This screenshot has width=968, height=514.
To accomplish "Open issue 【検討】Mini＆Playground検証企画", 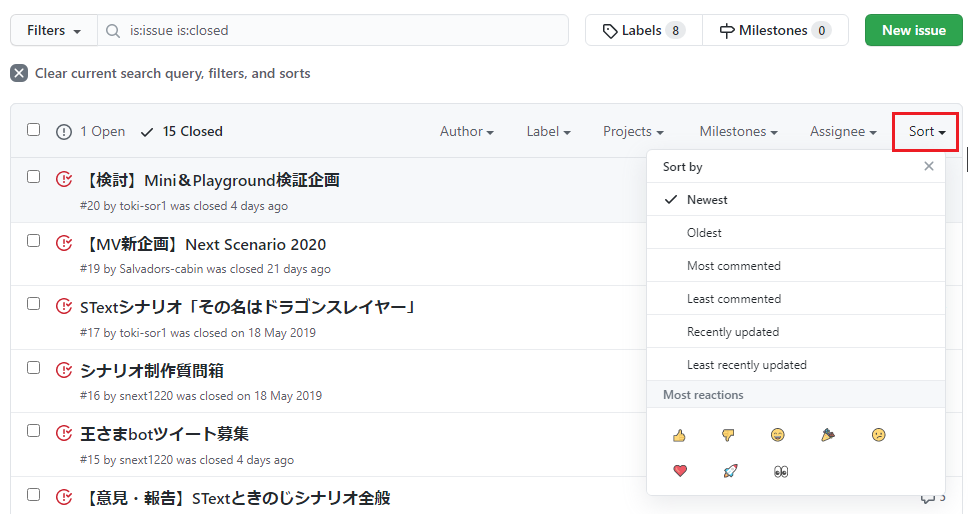I will [211, 180].
